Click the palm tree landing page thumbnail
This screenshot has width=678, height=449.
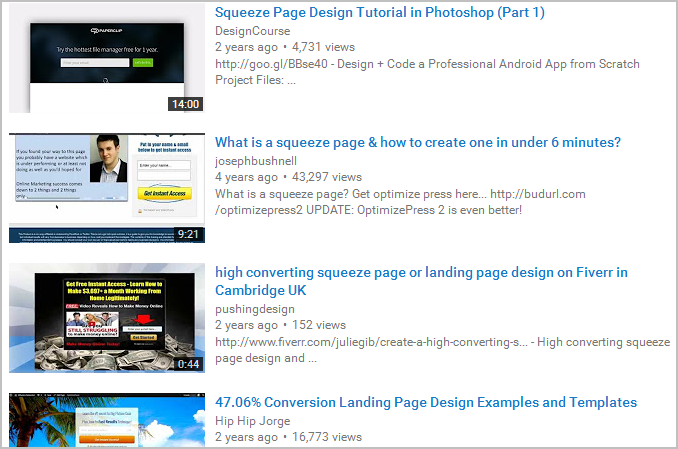coord(107,420)
